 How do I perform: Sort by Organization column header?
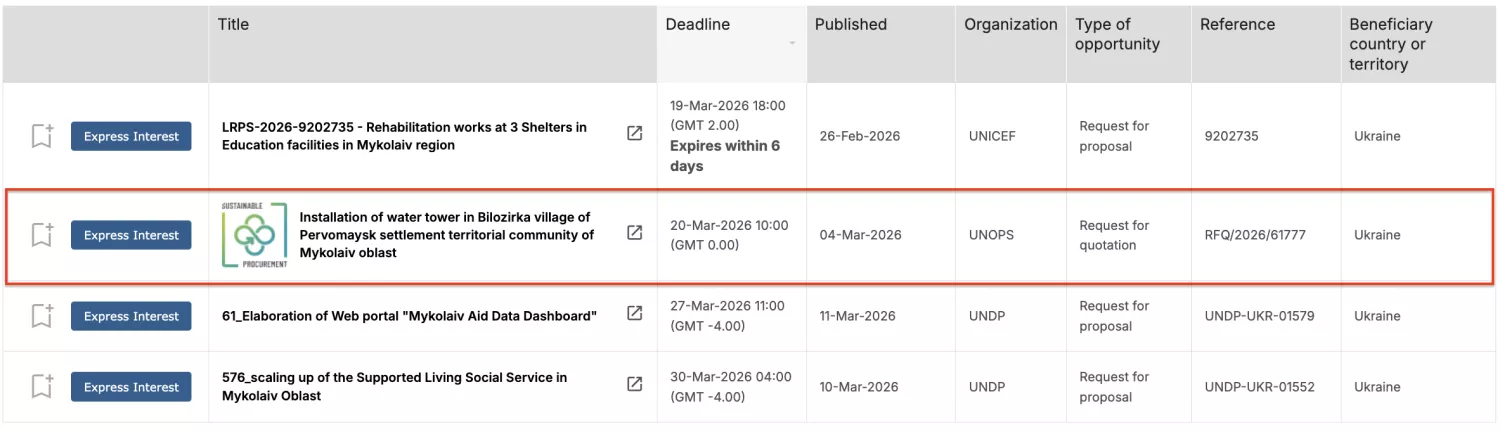point(1010,24)
